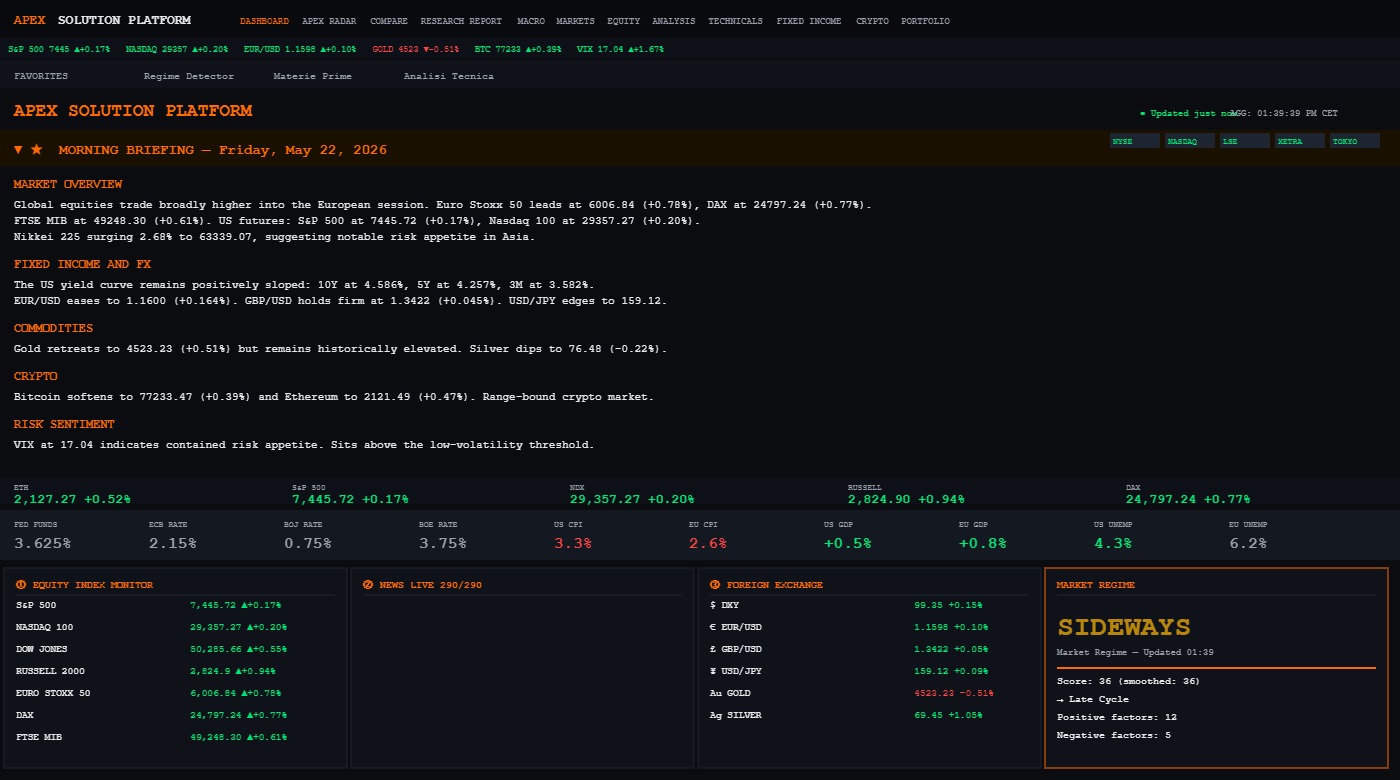Open the Markets navigation item
The width and height of the screenshot is (1400, 780).
coord(575,21)
